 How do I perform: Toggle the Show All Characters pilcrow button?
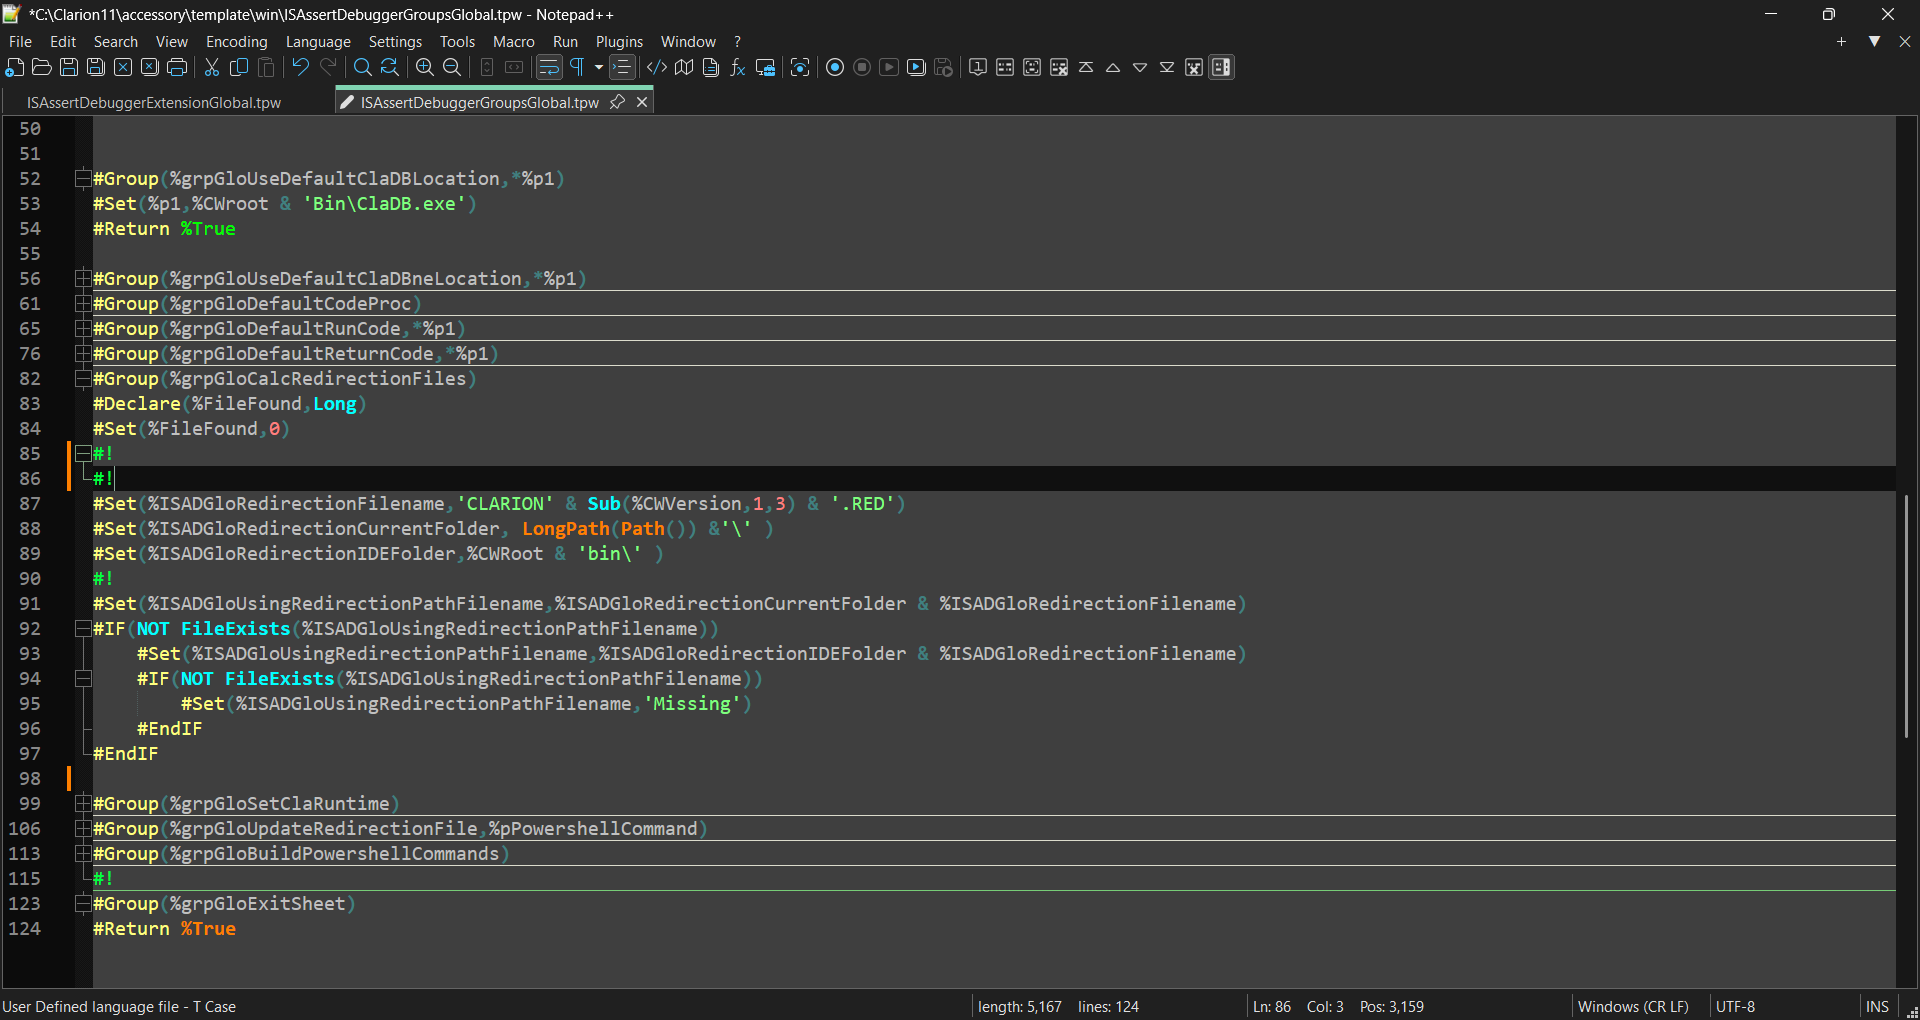coord(577,68)
